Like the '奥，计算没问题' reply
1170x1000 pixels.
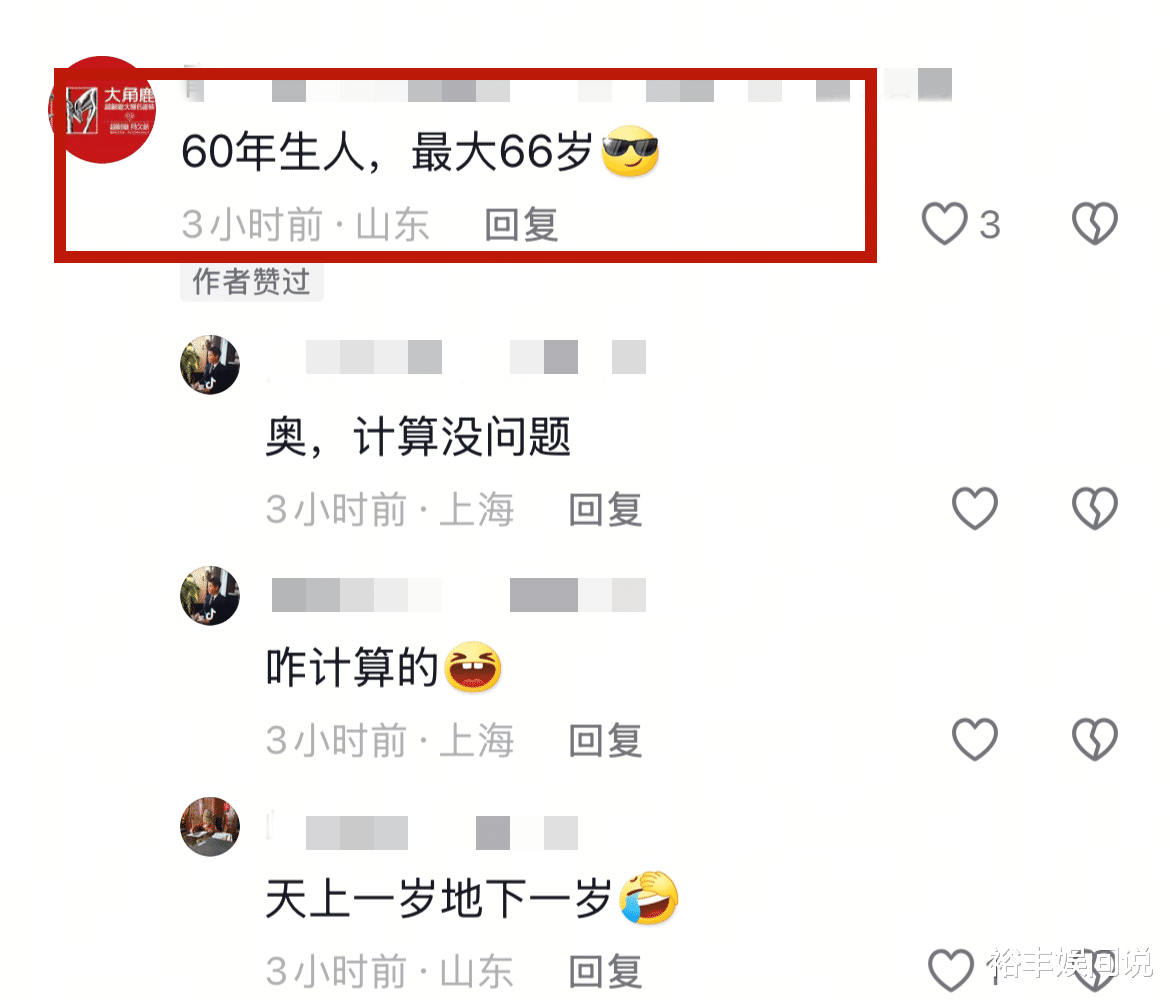(x=975, y=508)
